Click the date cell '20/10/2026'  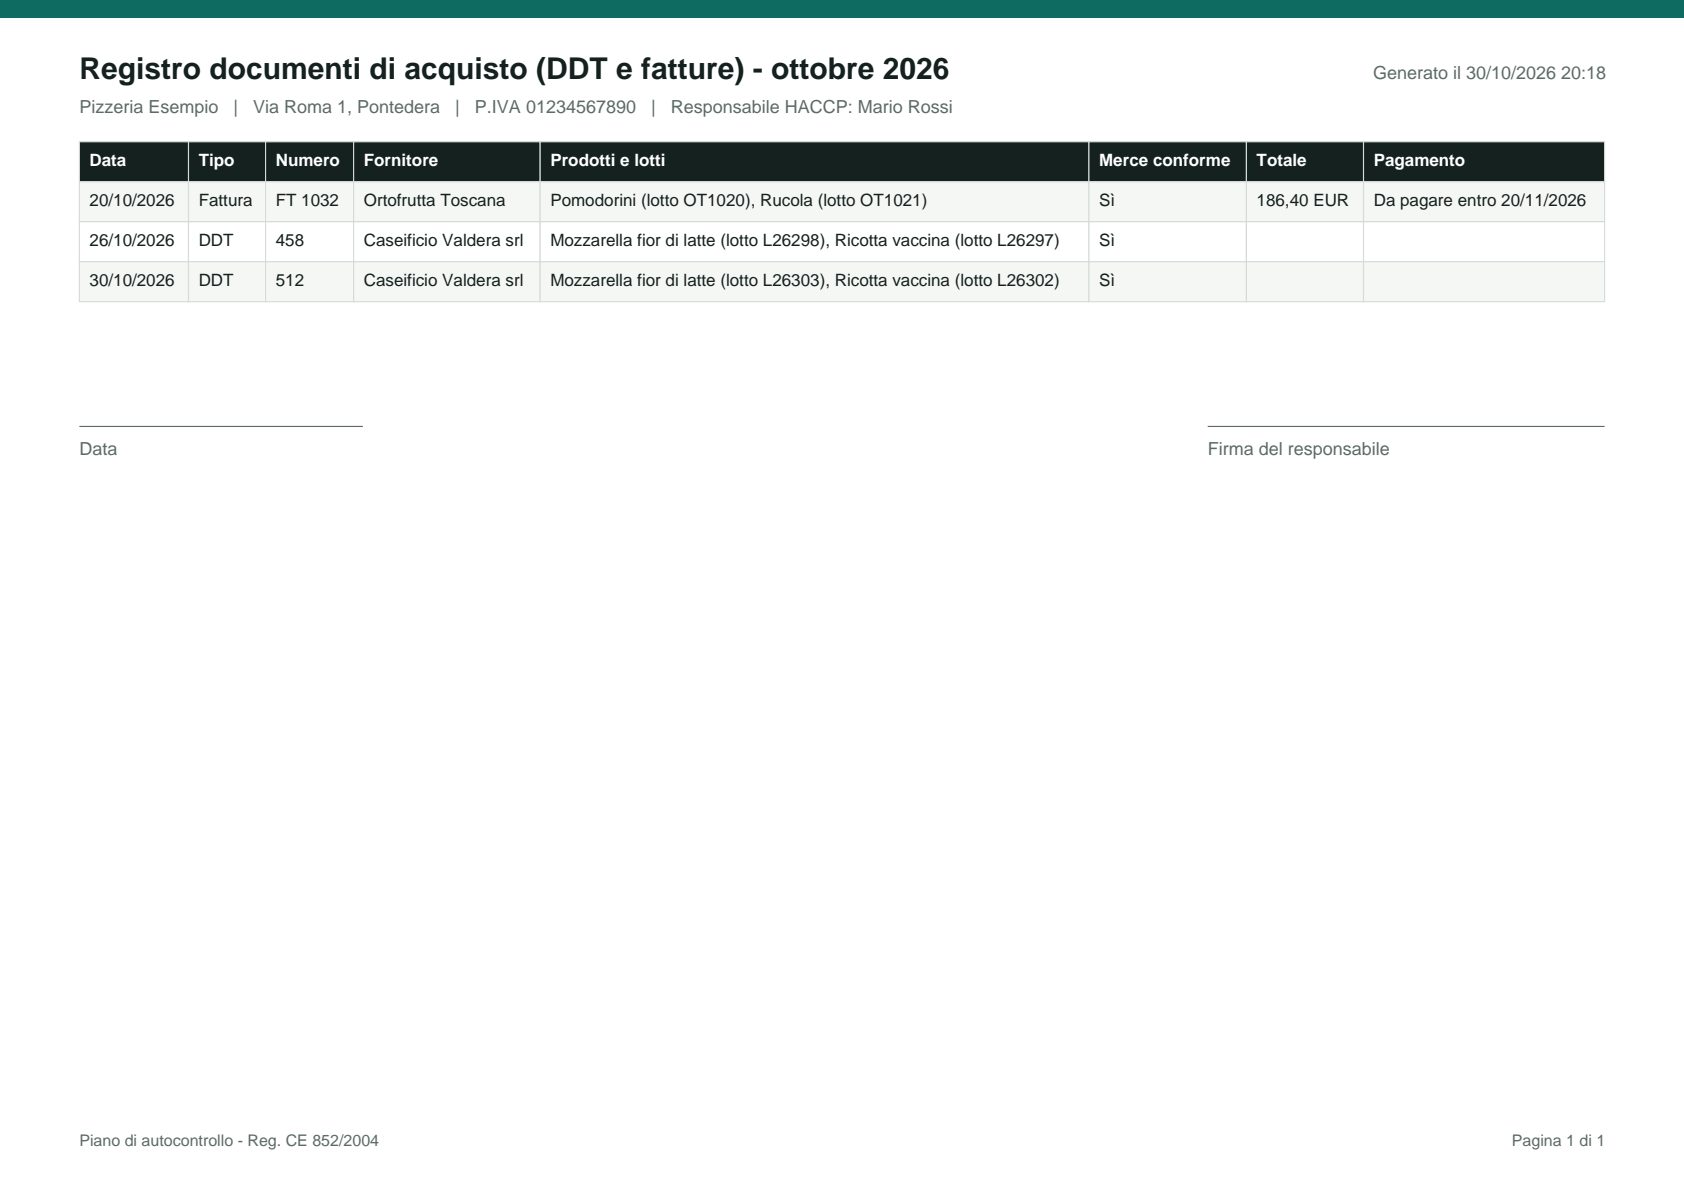coord(132,201)
